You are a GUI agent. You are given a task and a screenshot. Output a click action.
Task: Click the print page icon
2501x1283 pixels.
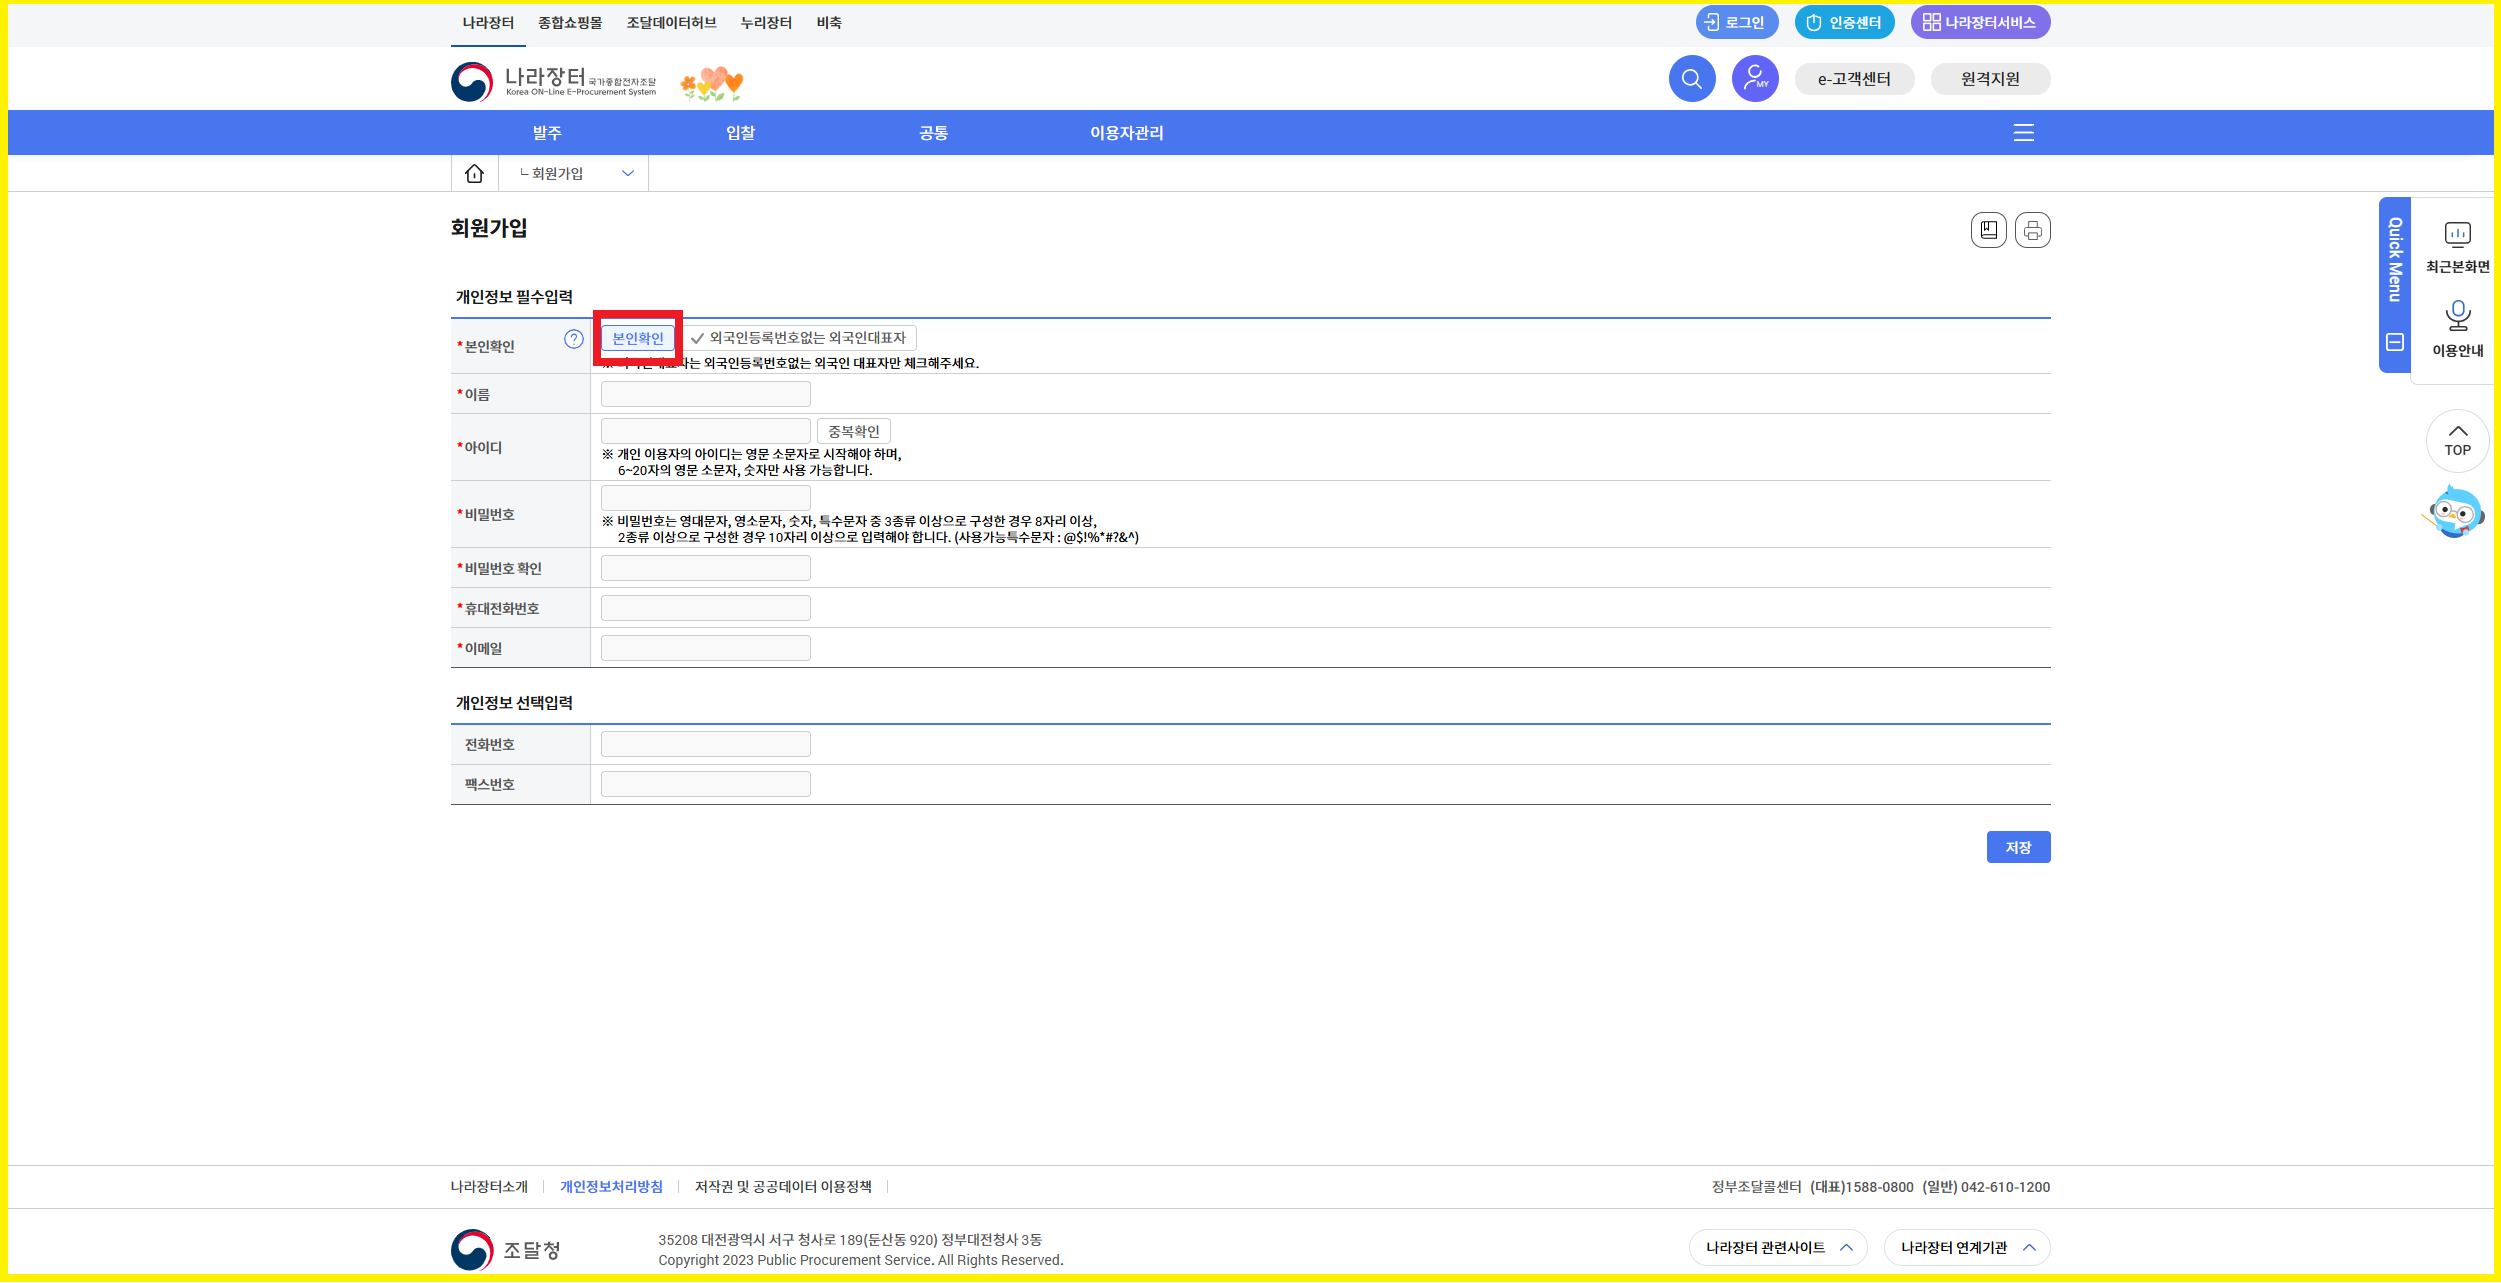click(x=2032, y=231)
